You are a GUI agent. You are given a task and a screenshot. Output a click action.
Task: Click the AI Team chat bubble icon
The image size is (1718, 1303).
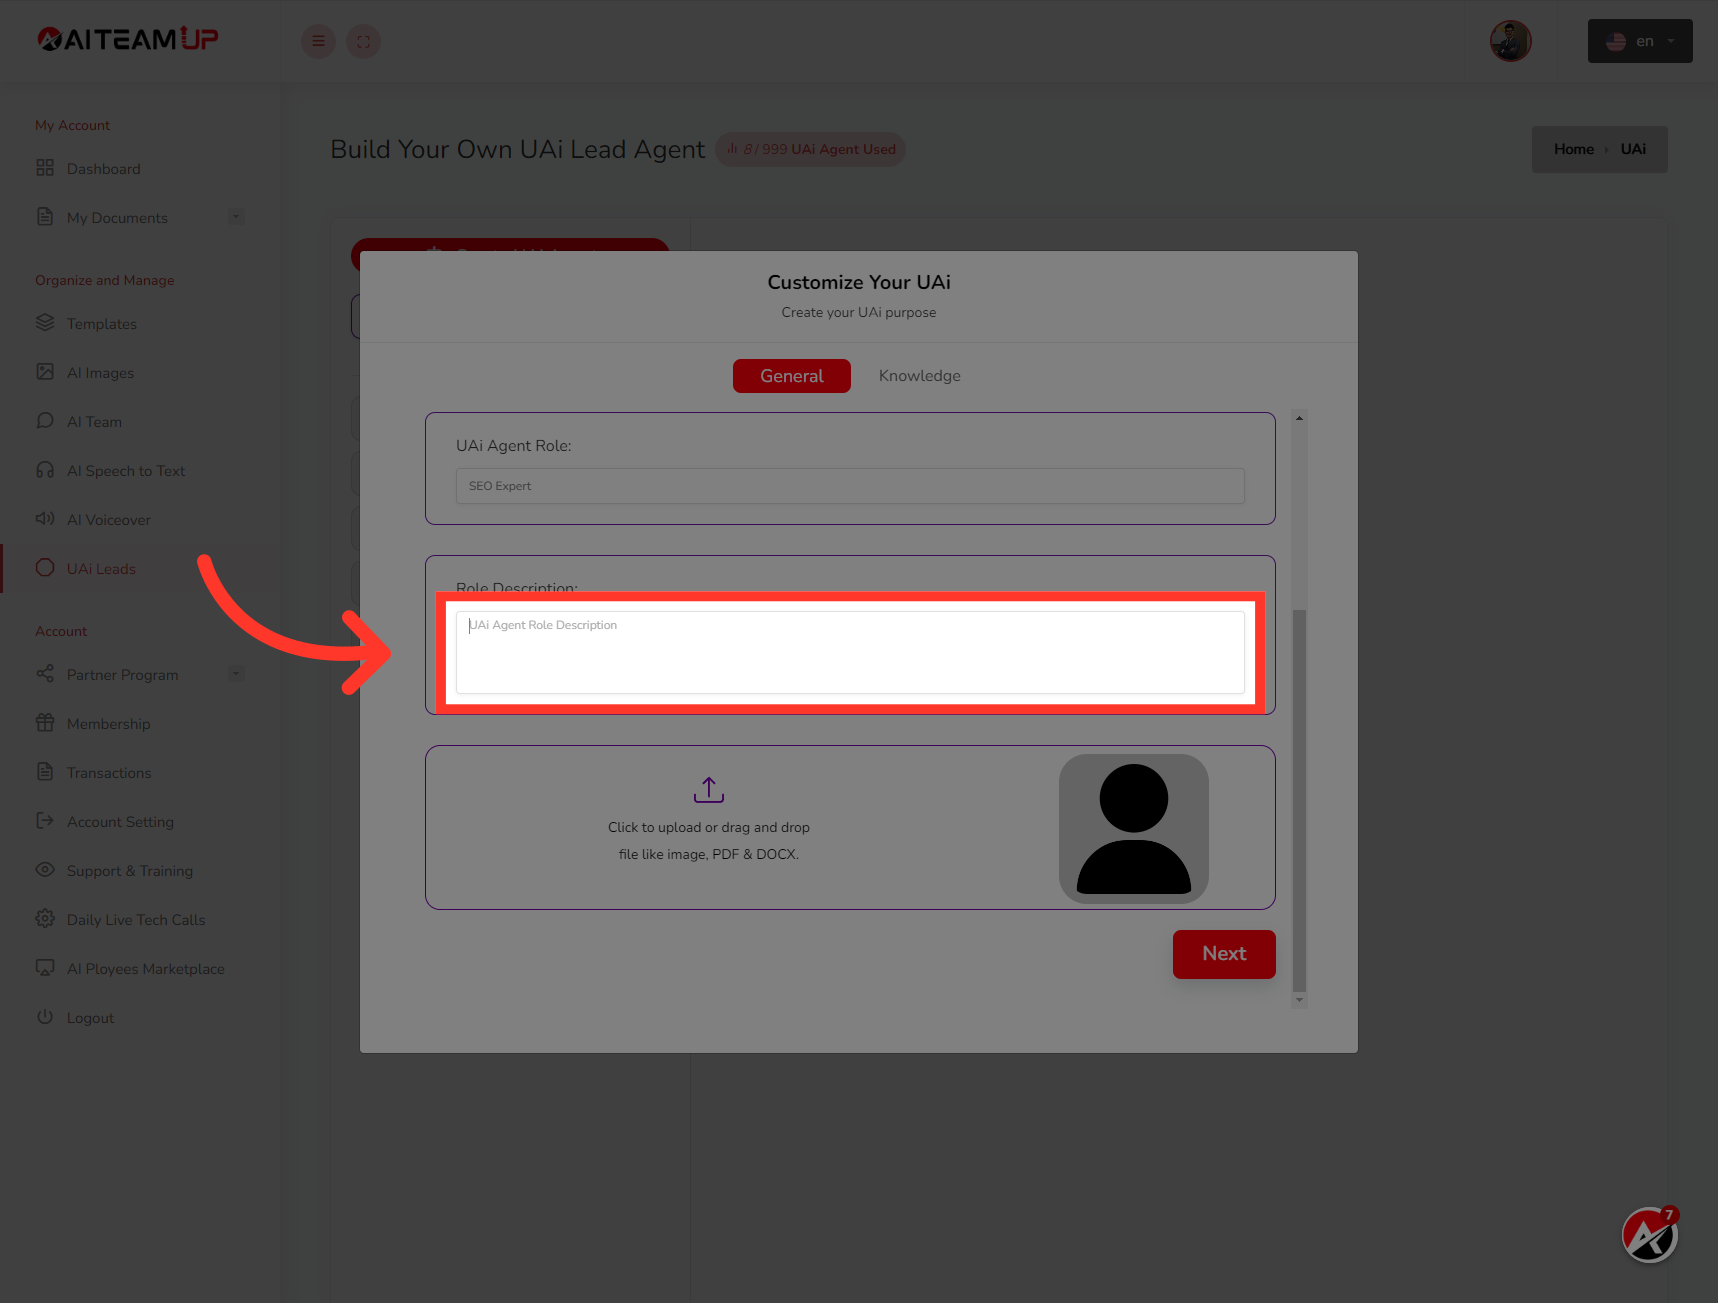click(45, 421)
